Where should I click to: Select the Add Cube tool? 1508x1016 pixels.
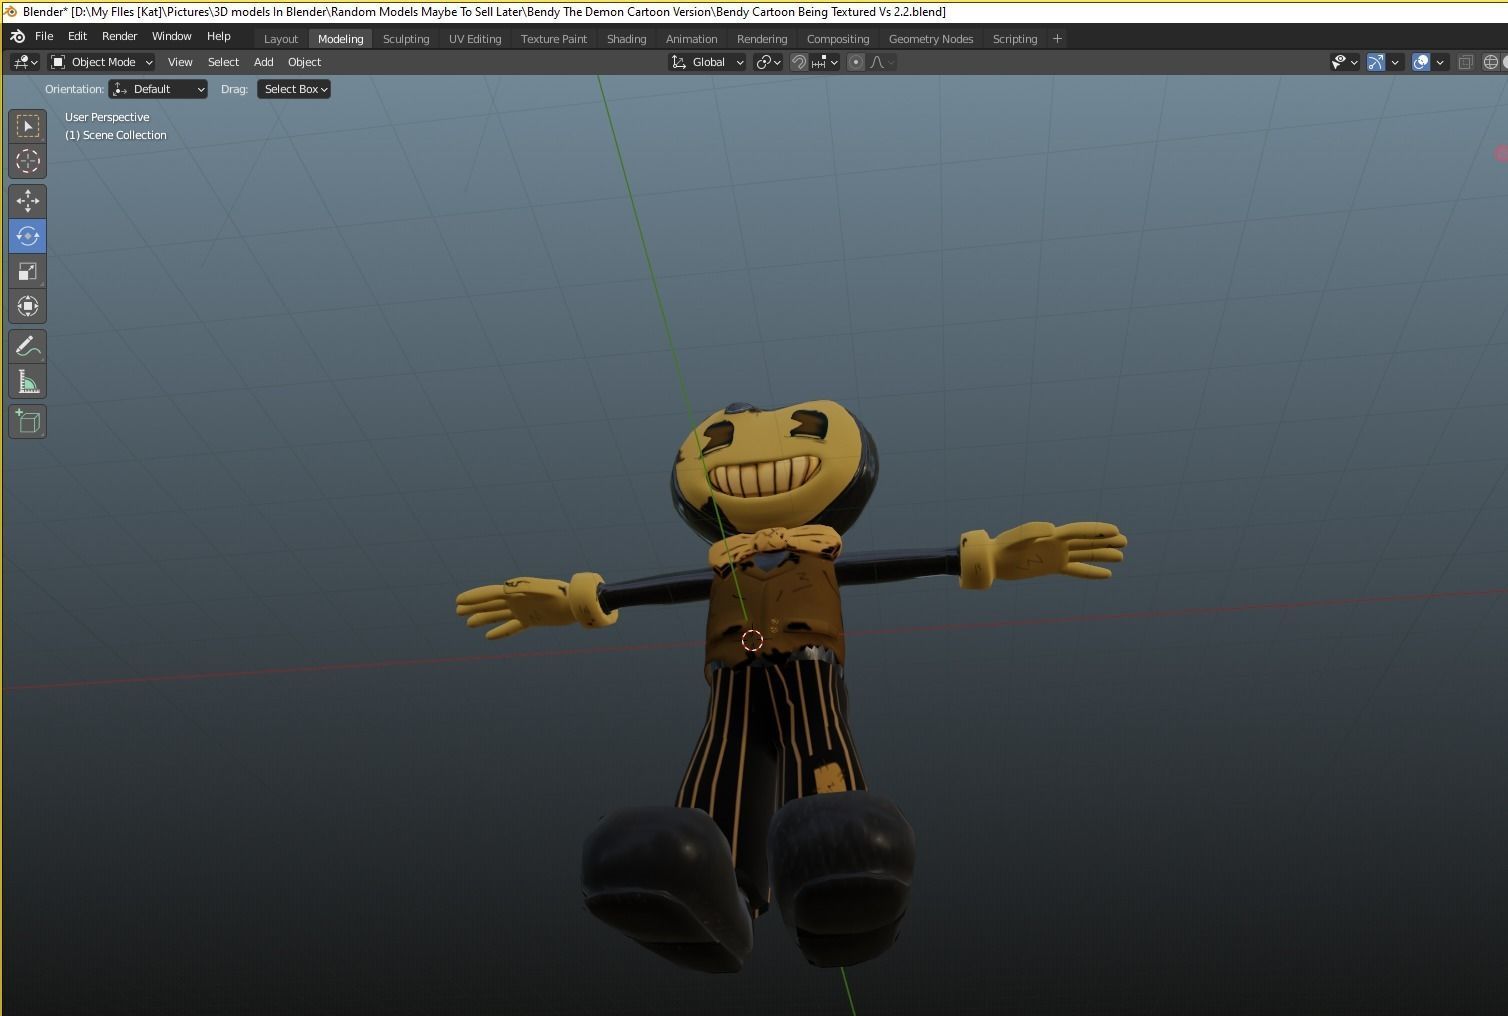28,421
